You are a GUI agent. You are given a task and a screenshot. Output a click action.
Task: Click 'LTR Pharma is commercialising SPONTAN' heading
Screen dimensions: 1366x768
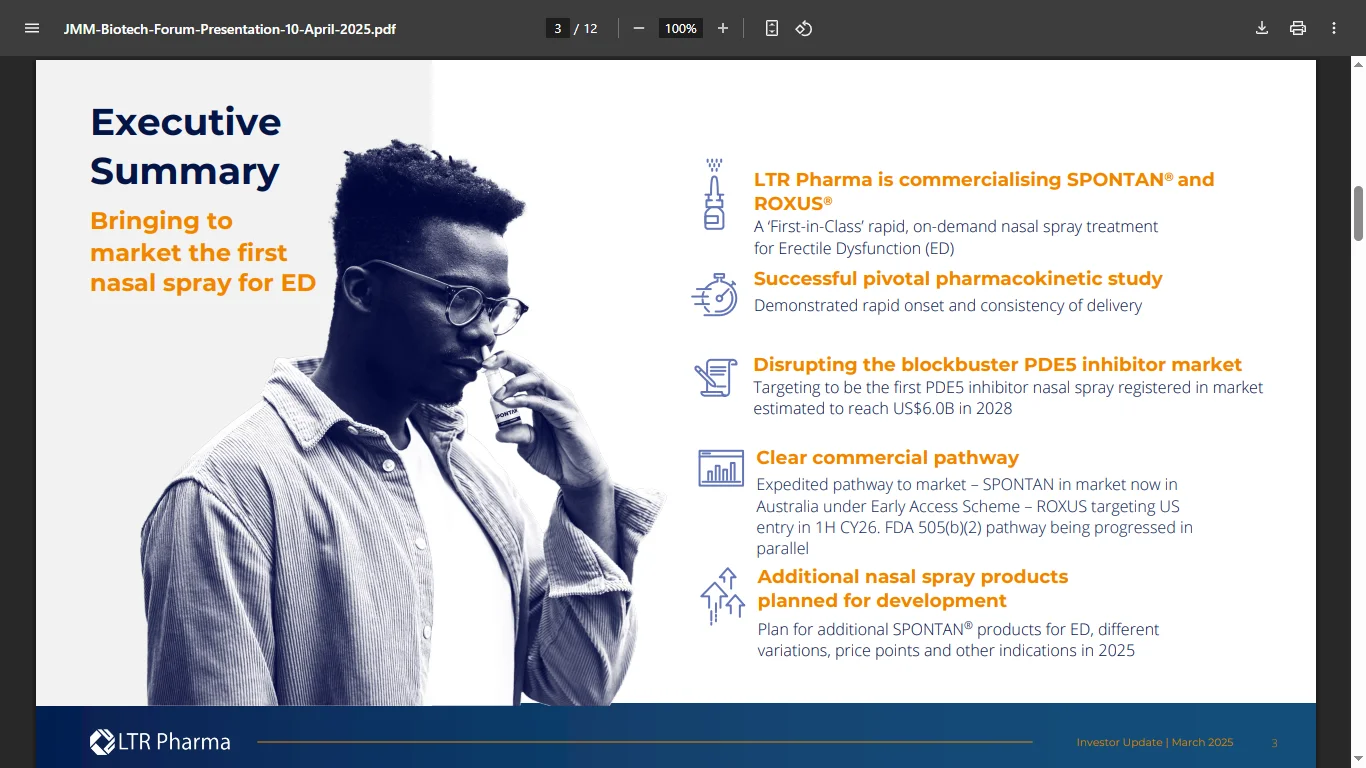coord(984,191)
